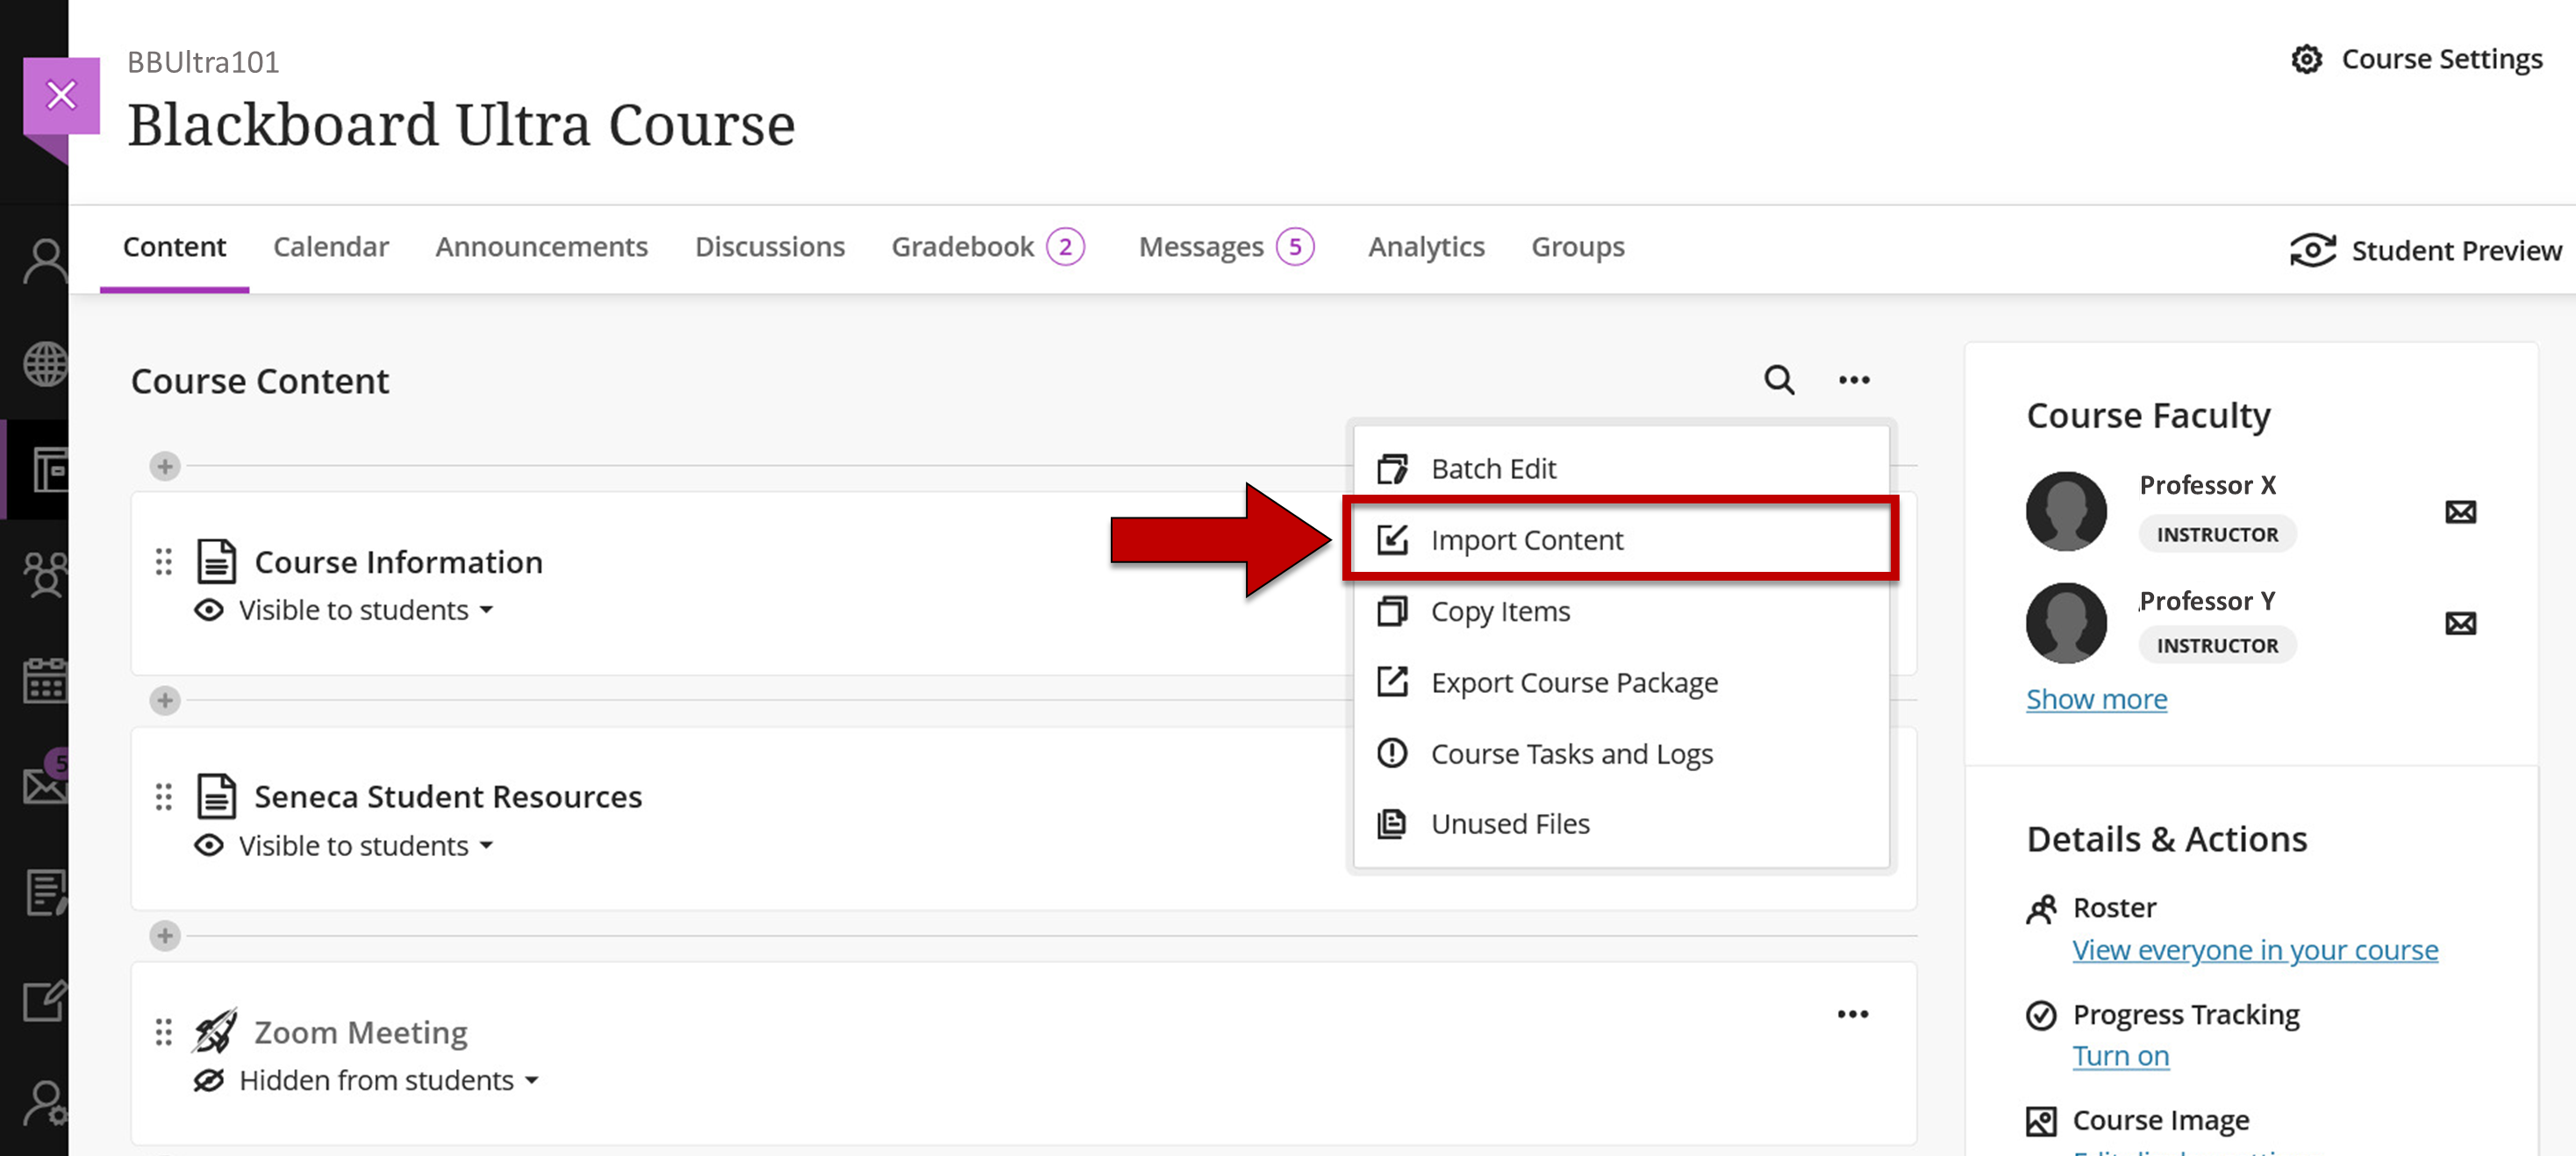Click Professor Y name
This screenshot has height=1156, width=2576.
pos(2207,601)
